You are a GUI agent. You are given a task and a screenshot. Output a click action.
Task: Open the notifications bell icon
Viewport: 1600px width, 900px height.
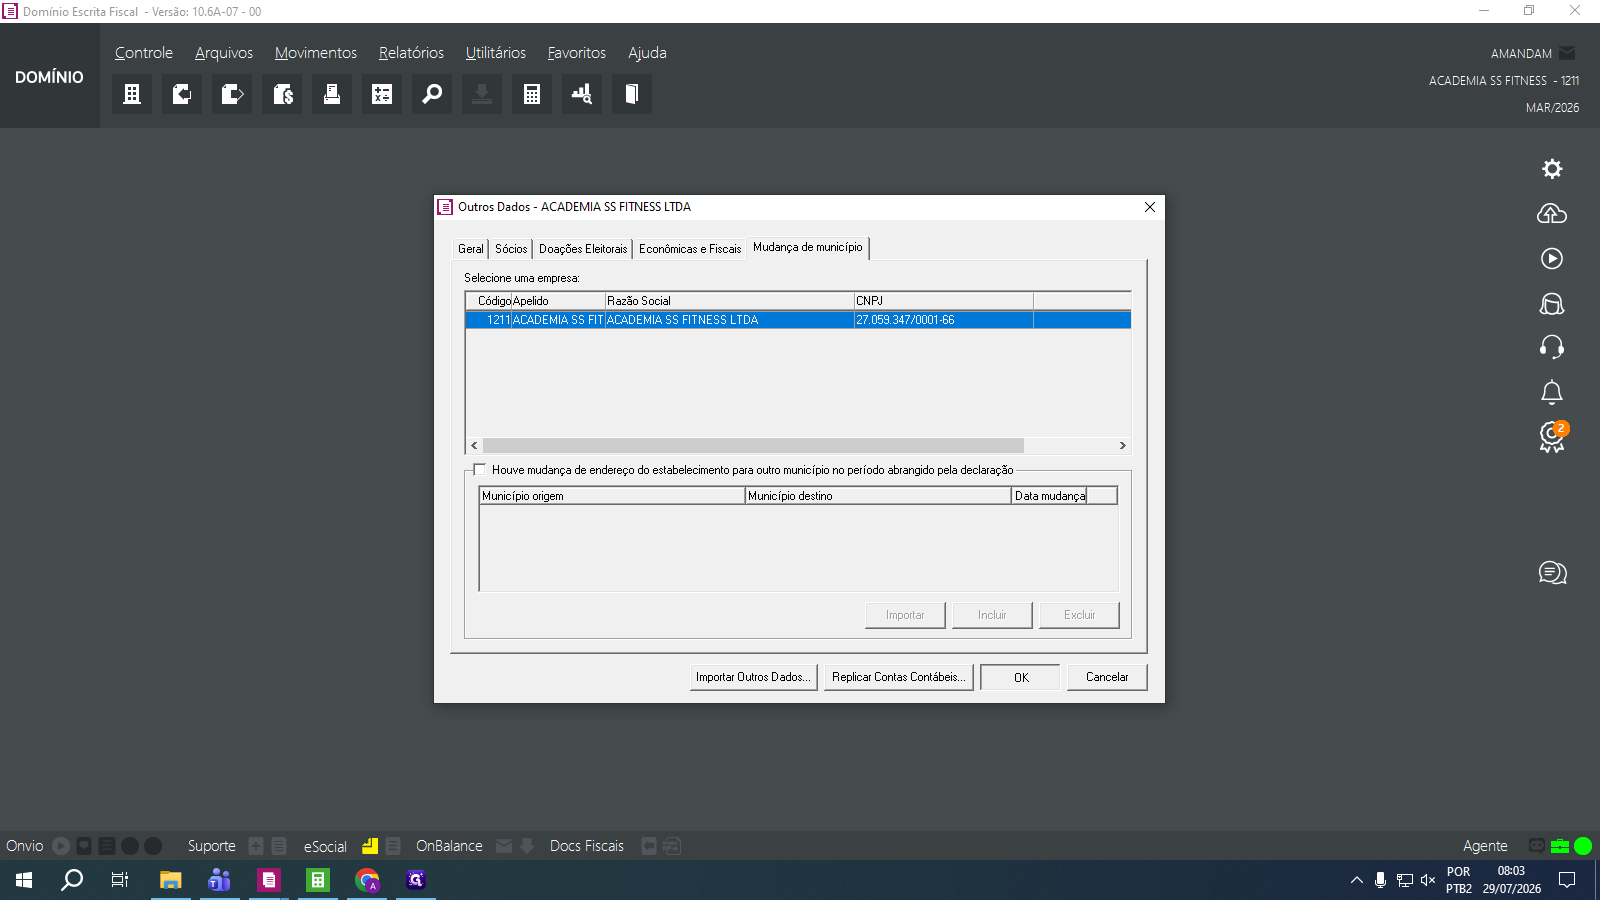[1552, 392]
